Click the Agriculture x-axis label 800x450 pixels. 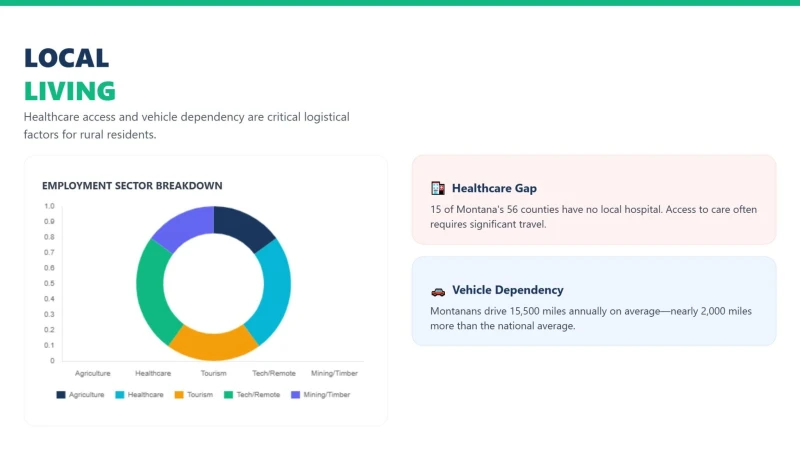(x=92, y=373)
